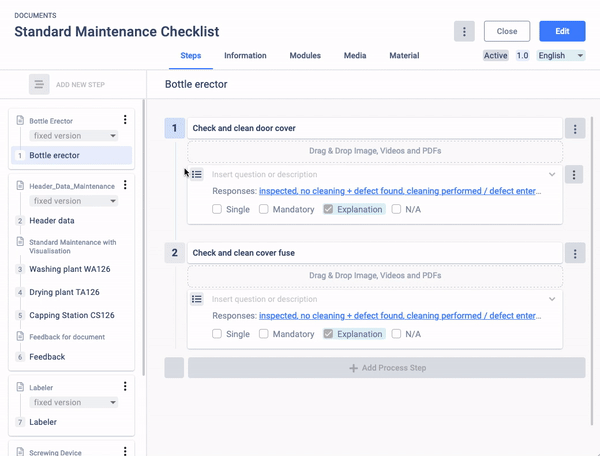600x456 pixels.
Task: Toggle the Mandatory checkbox in step 2
Action: [264, 334]
